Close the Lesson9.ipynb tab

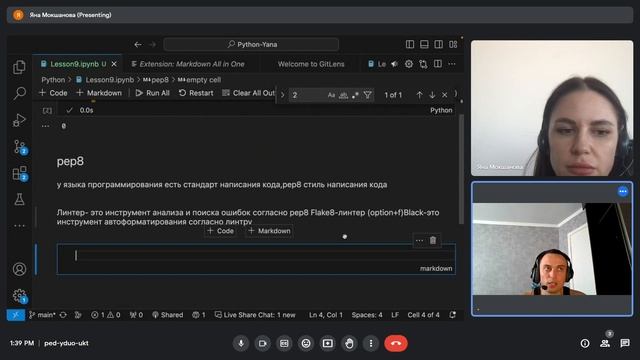pyautogui.click(x=114, y=64)
